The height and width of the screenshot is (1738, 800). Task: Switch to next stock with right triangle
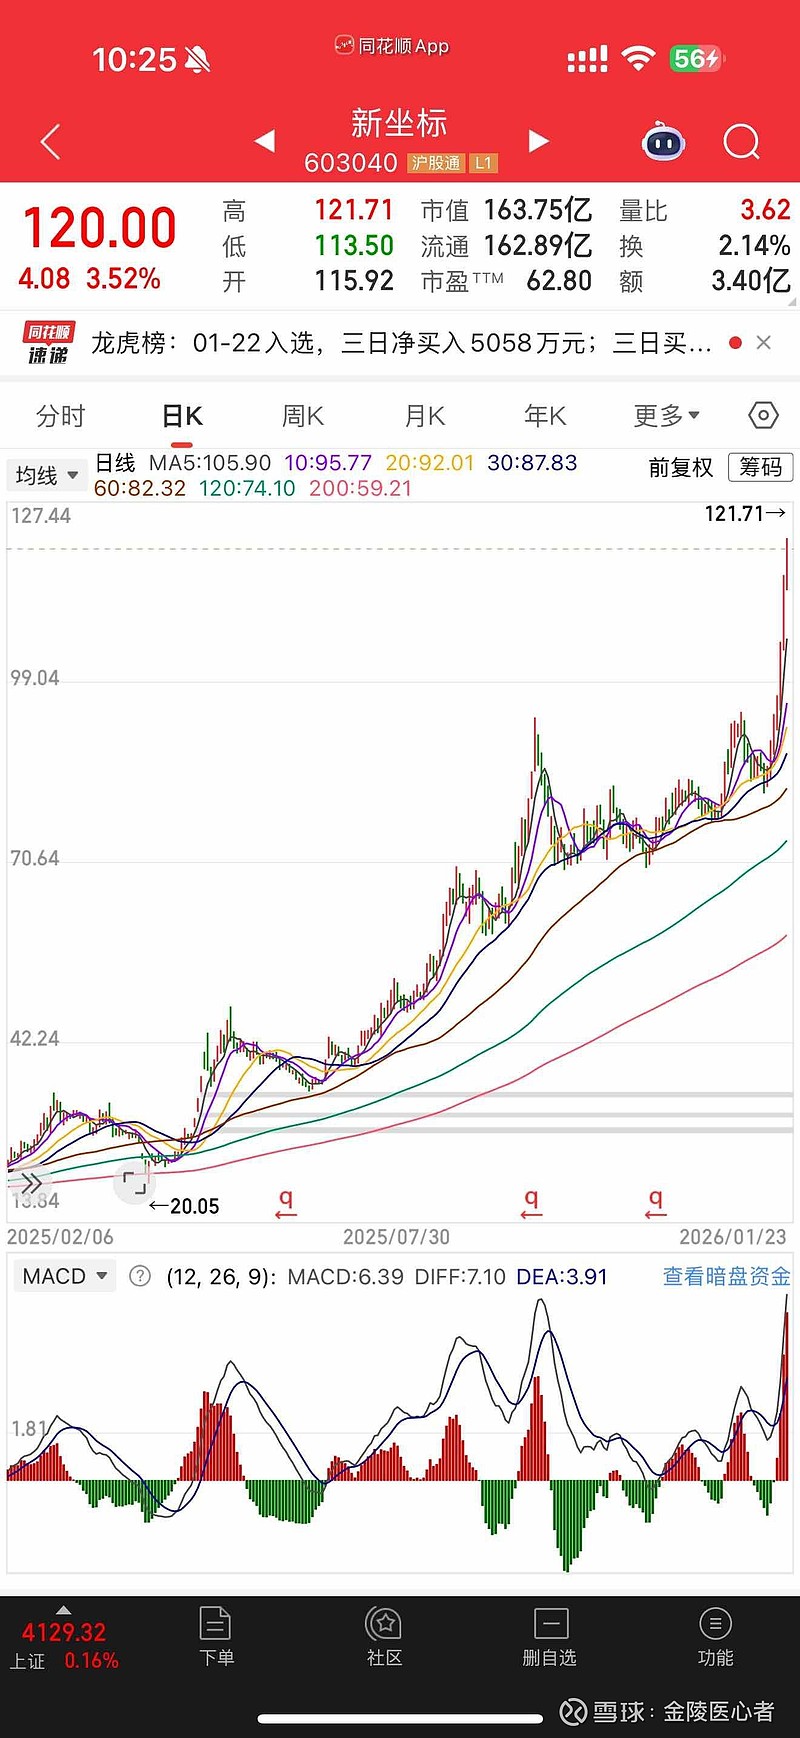pyautogui.click(x=539, y=141)
